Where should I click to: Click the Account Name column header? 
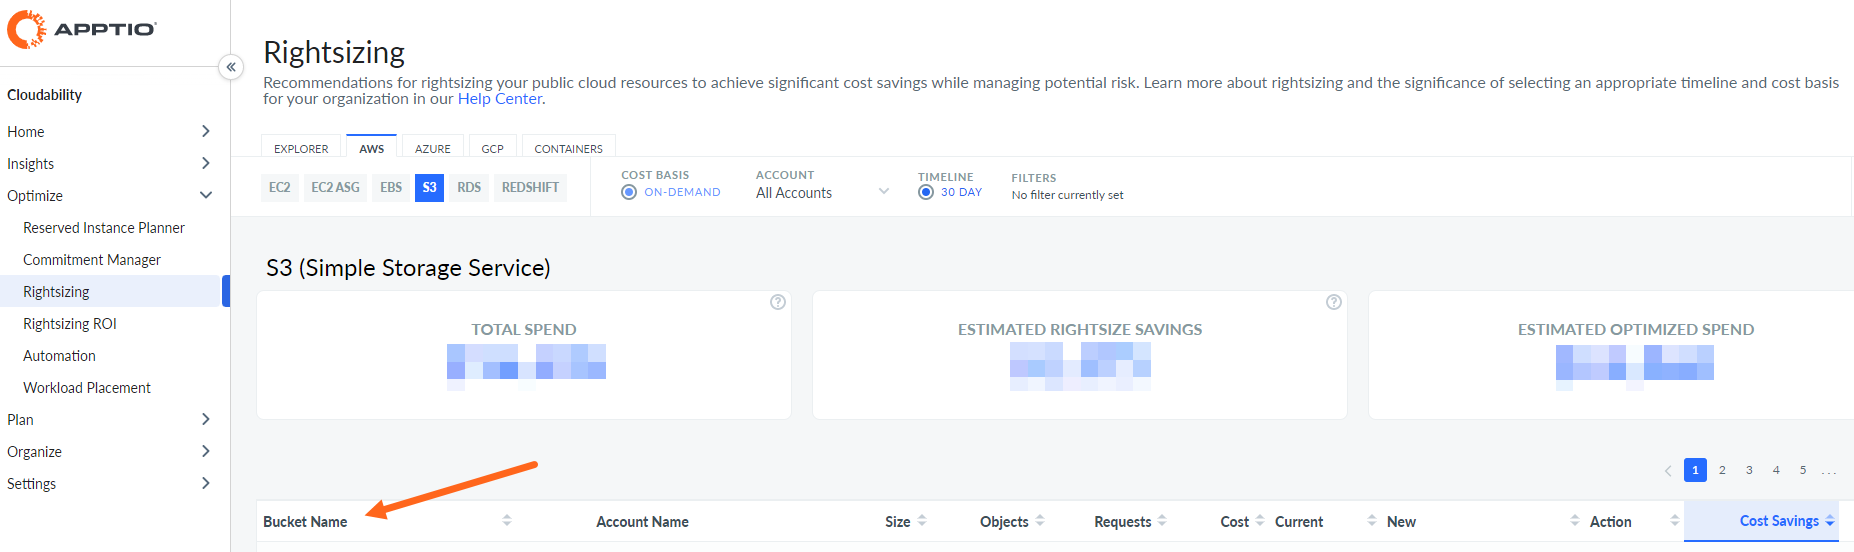pyautogui.click(x=642, y=521)
